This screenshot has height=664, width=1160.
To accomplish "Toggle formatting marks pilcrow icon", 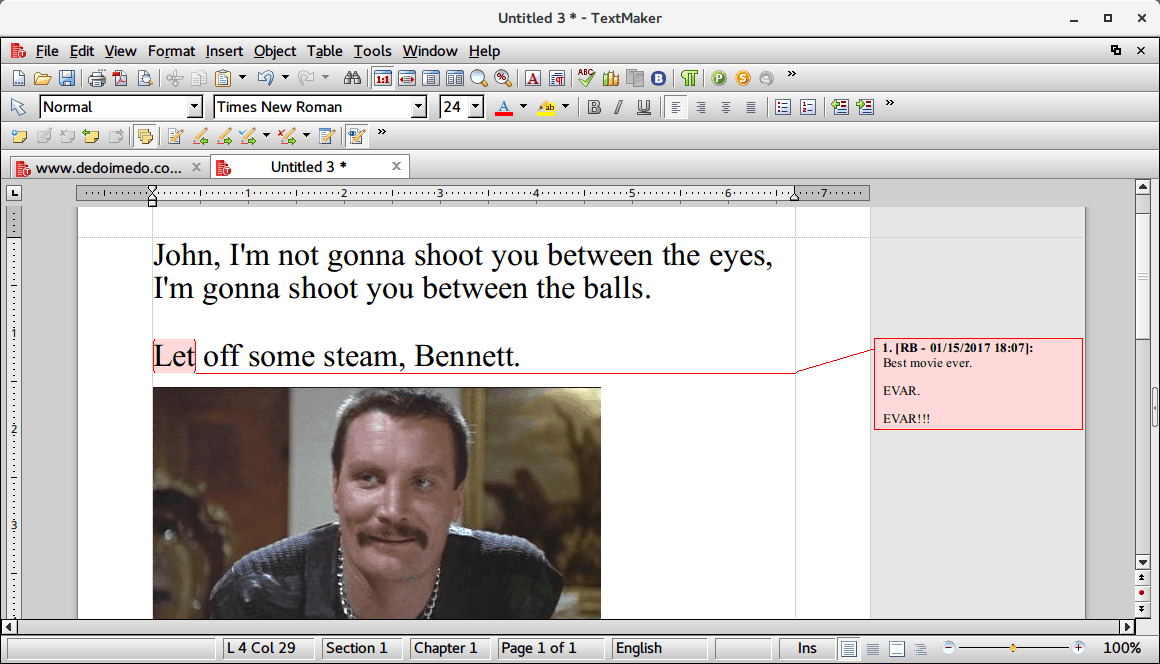I will coord(689,78).
